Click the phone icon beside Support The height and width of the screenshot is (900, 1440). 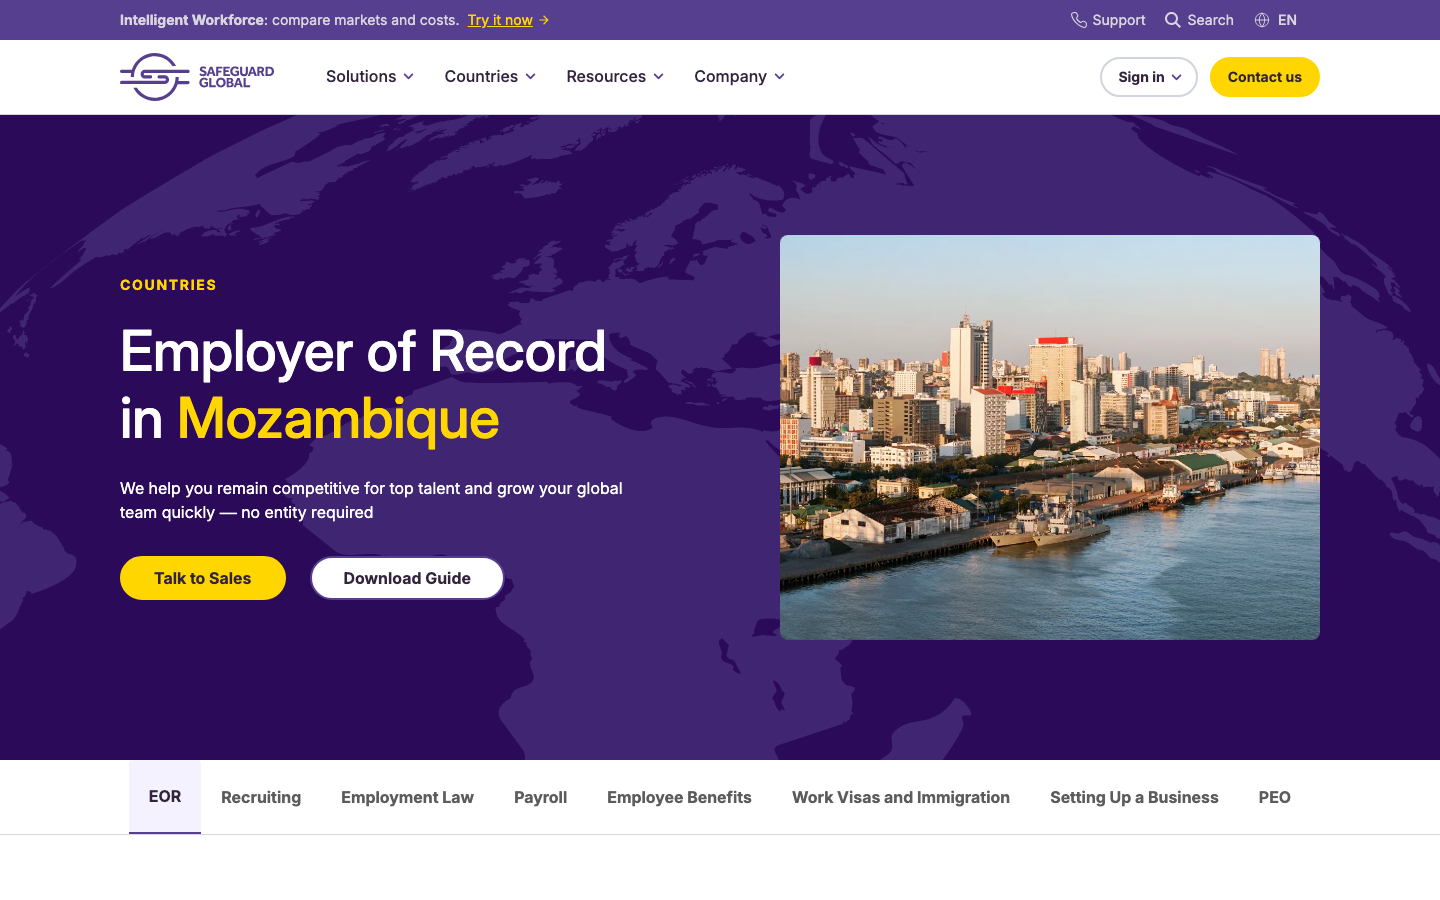1079,20
